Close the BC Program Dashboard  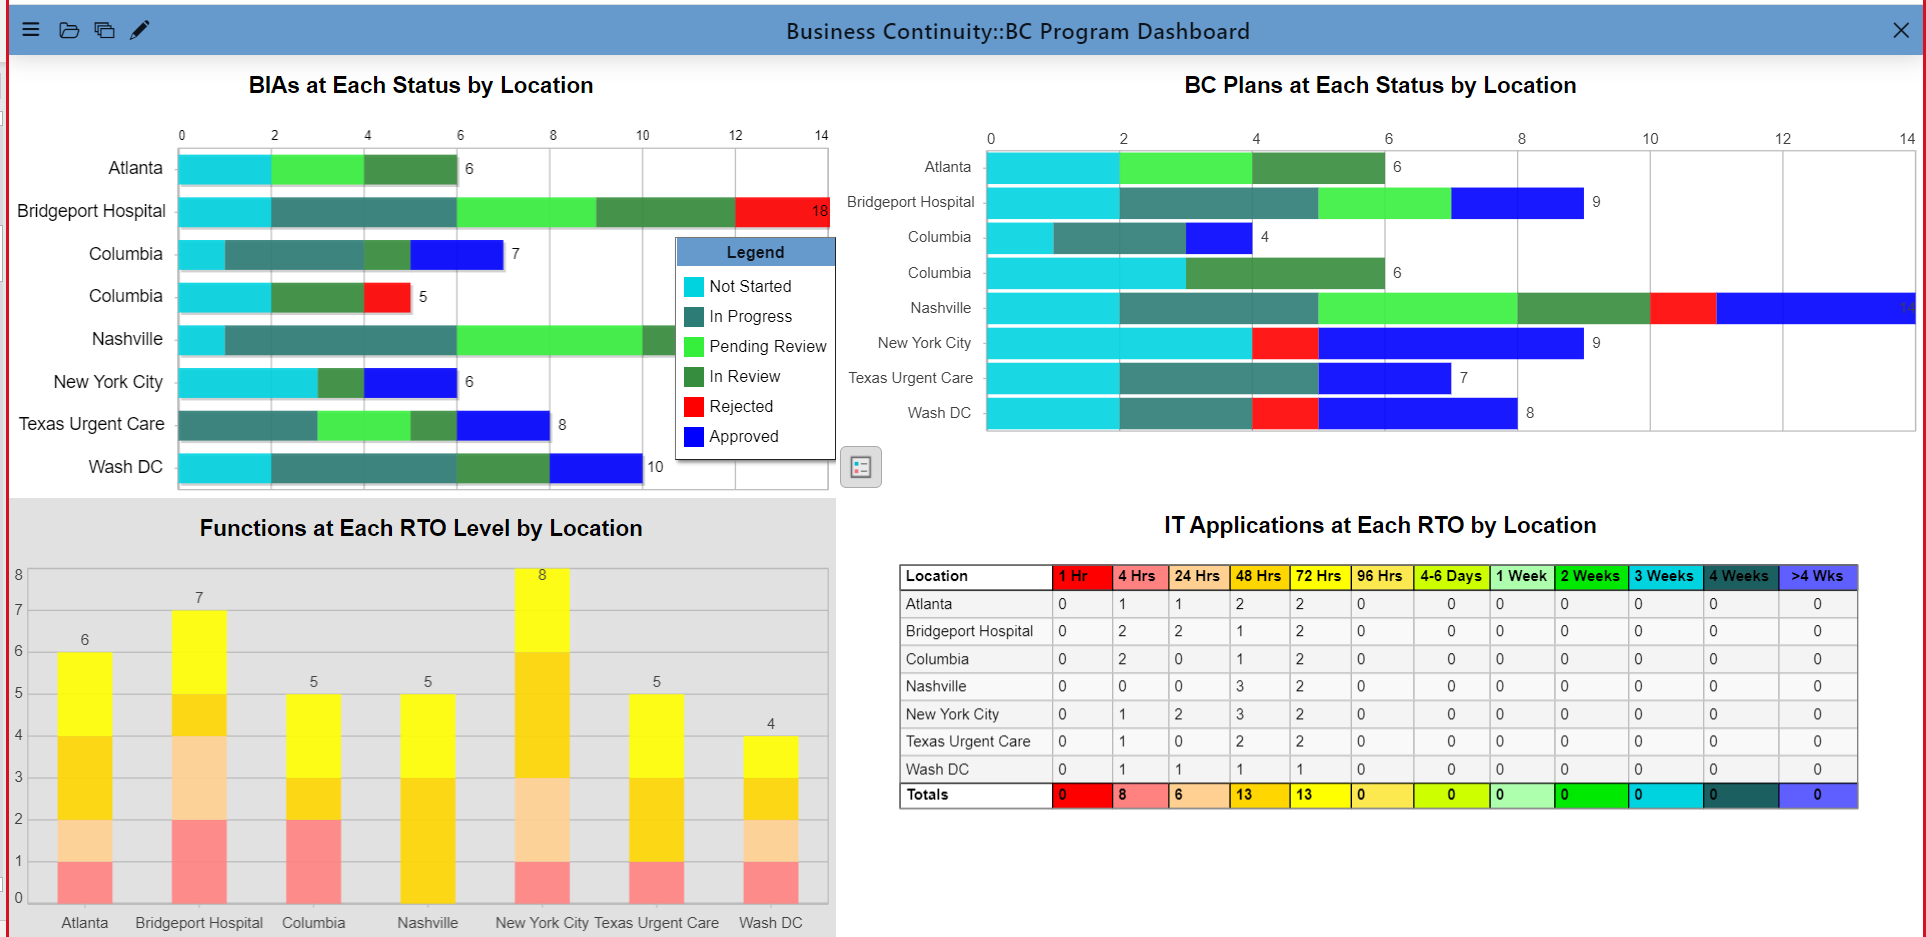(x=1900, y=31)
